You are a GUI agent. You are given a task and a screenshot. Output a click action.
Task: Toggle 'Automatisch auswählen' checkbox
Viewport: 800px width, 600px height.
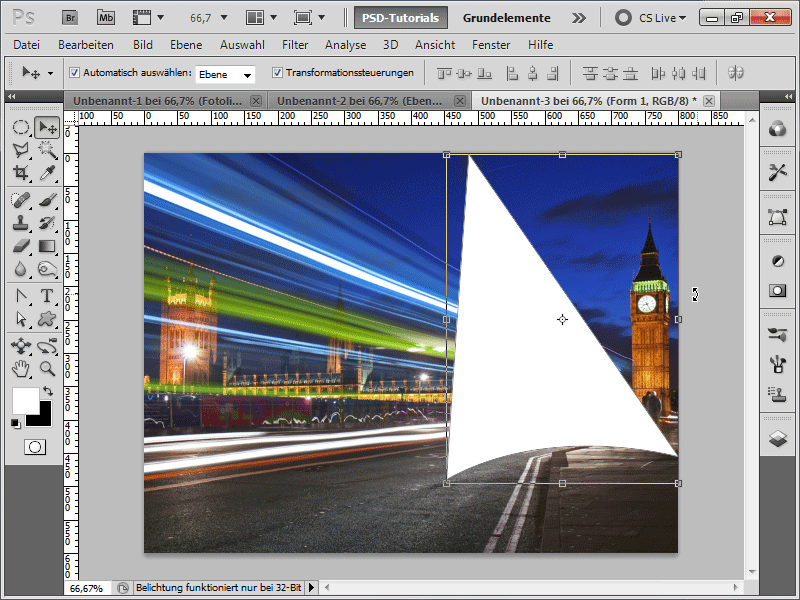pyautogui.click(x=74, y=72)
